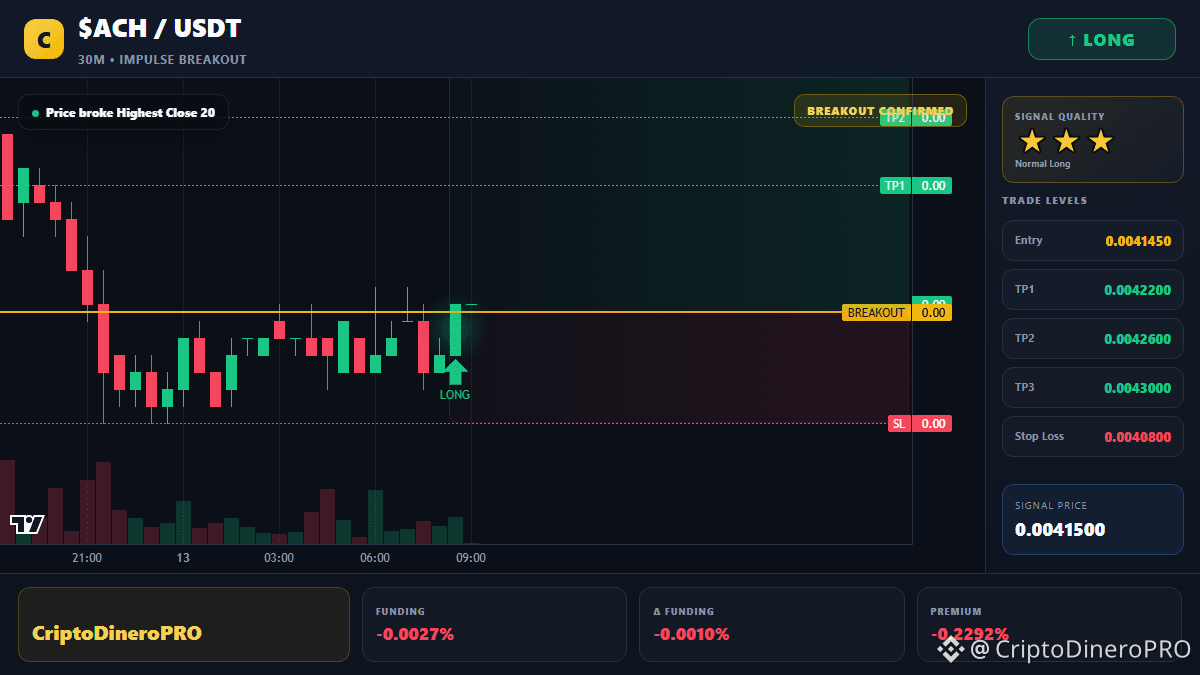
Task: Click the Δ Funding card showing -0.0010%
Action: pos(771,624)
